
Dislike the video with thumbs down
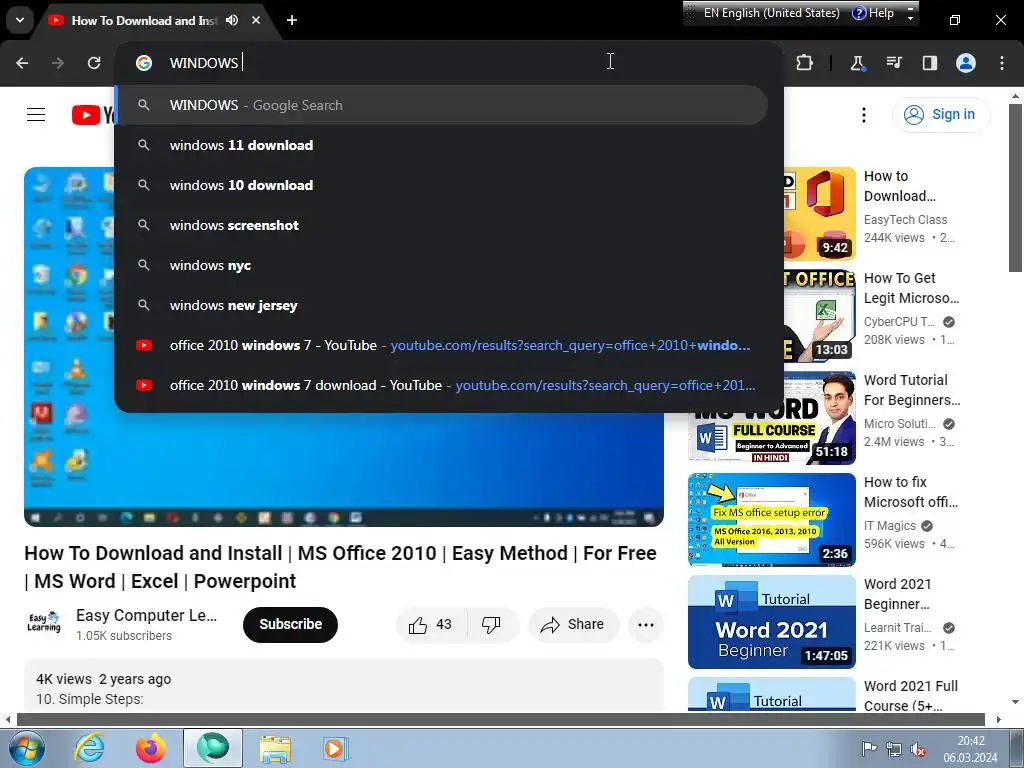click(492, 624)
